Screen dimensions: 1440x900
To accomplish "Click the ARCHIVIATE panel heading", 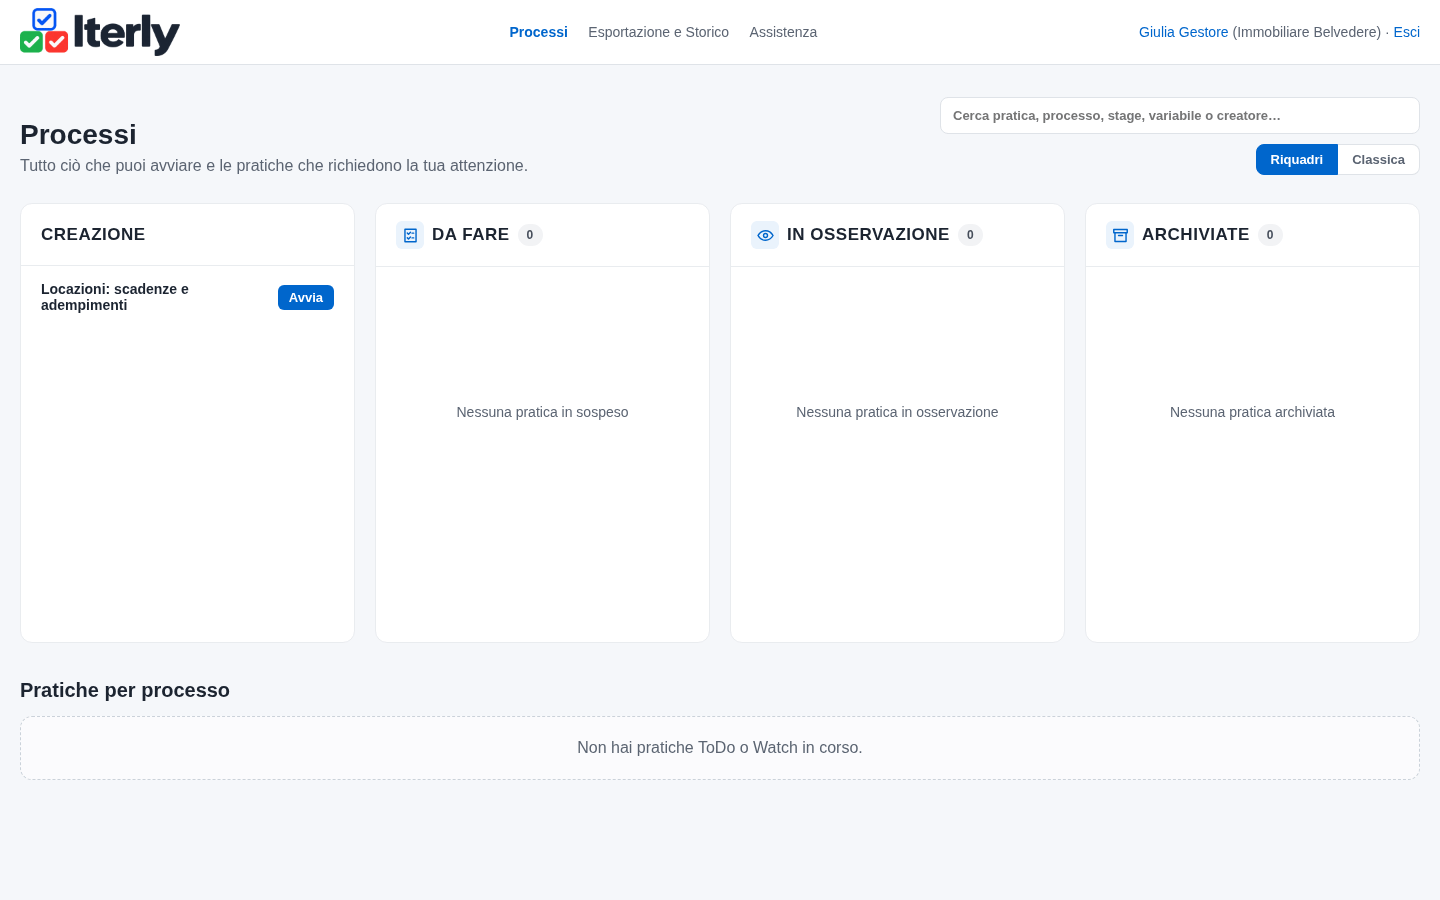I will (x=1196, y=235).
